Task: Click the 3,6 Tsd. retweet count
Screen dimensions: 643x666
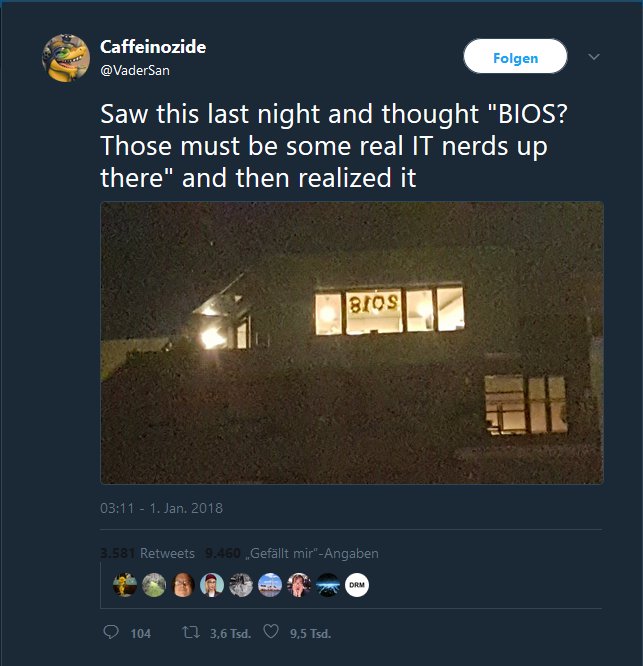Action: (x=231, y=634)
